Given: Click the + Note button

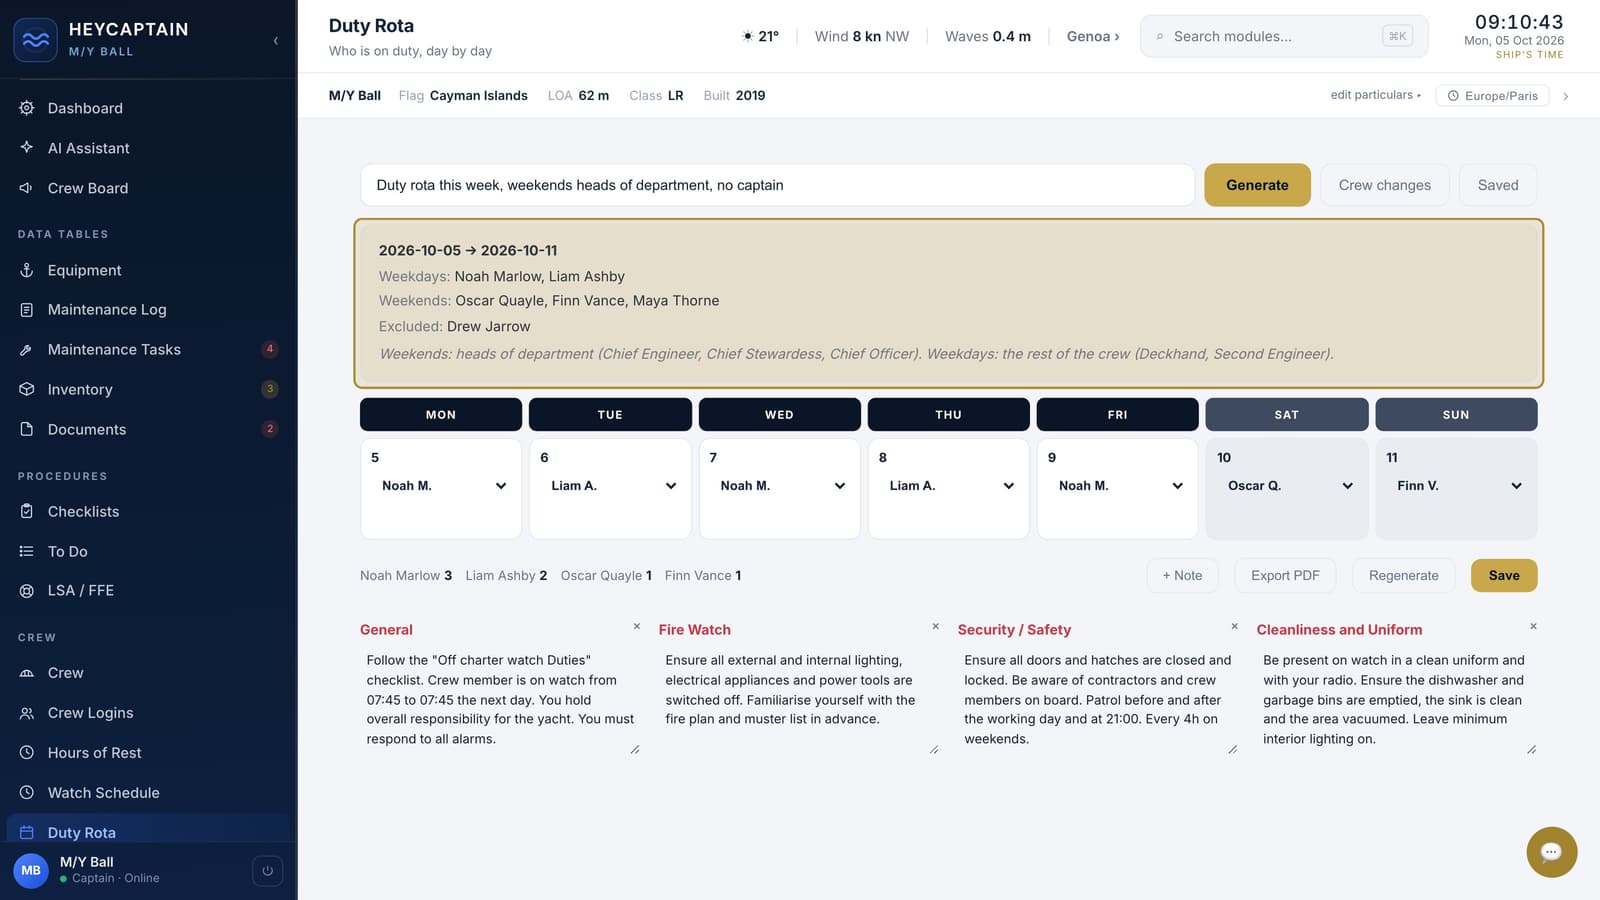Looking at the screenshot, I should (1182, 575).
